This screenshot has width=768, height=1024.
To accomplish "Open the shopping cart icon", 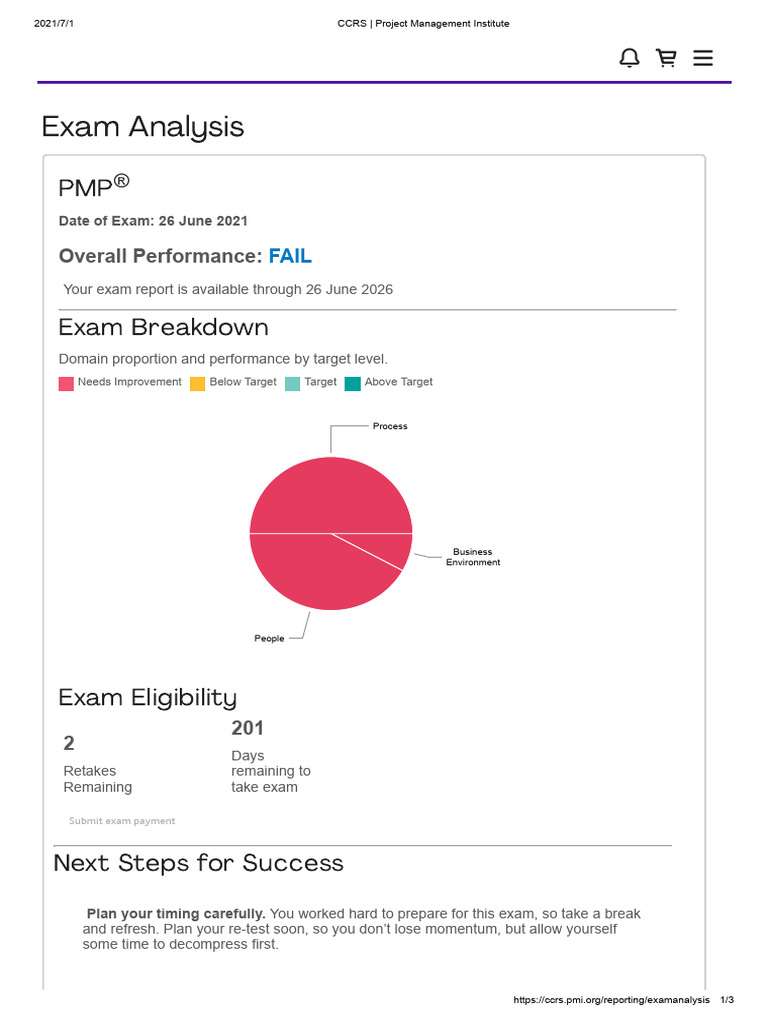I will [666, 58].
